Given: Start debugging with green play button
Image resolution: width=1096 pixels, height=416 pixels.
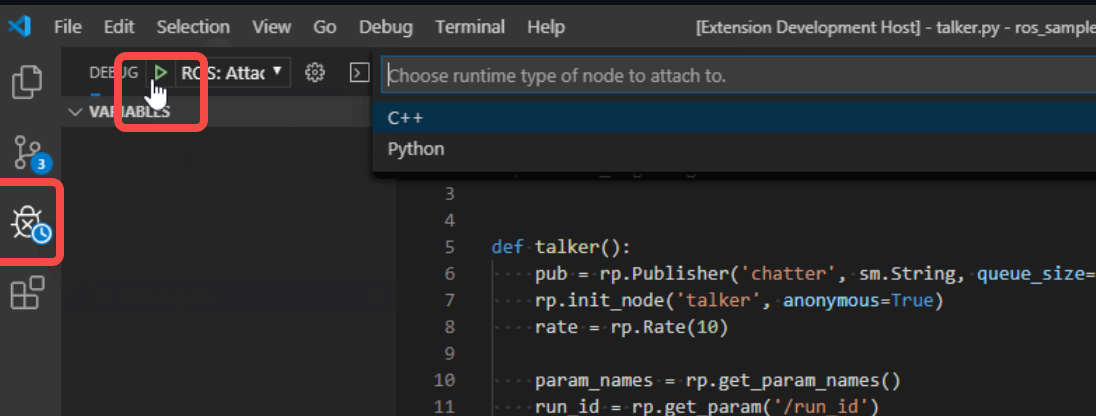Looking at the screenshot, I should pos(161,72).
